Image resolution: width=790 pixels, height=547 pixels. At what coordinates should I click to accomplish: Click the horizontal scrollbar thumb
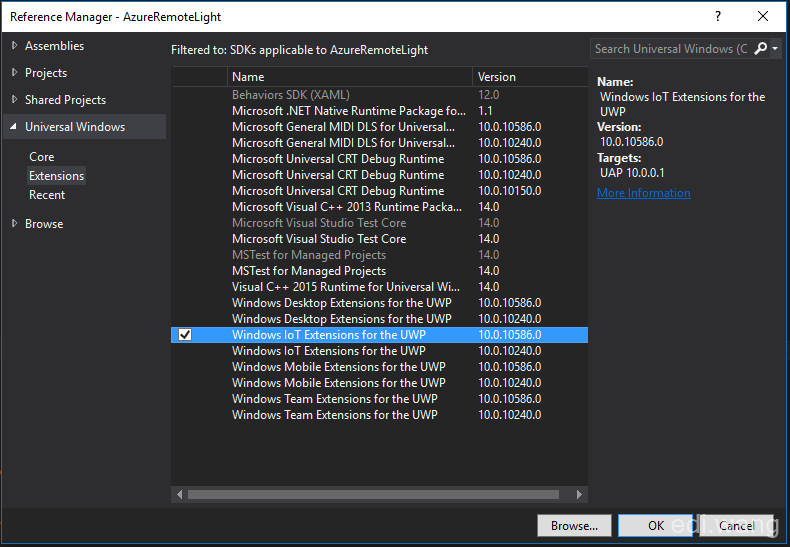(373, 495)
